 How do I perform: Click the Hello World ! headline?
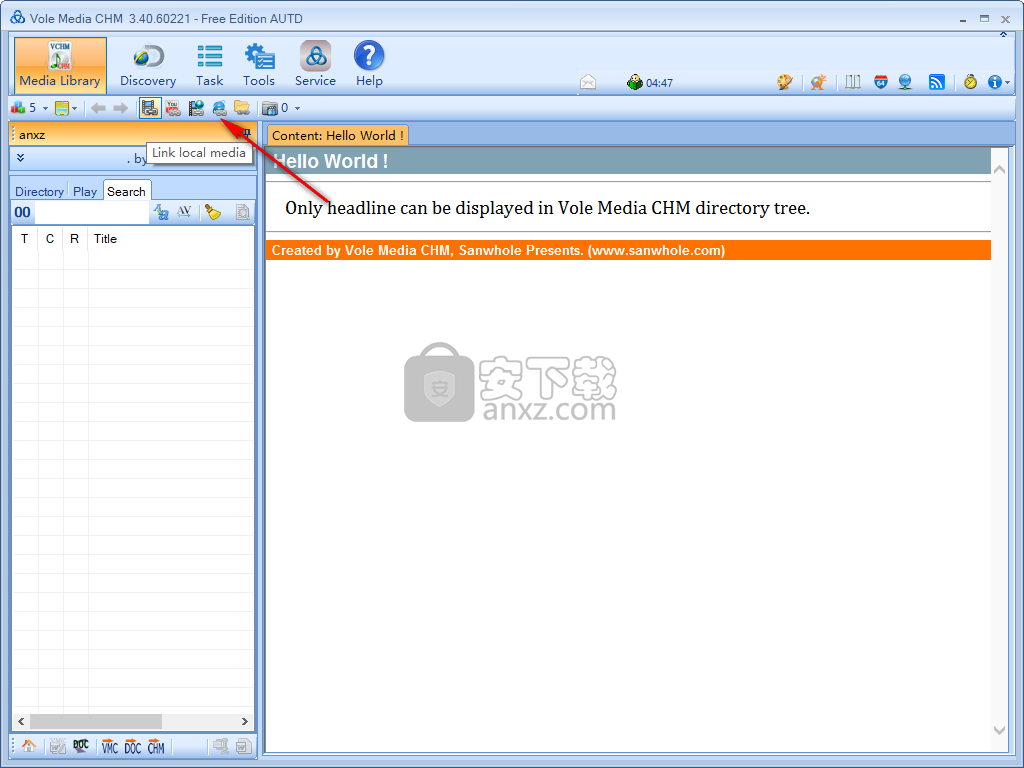coord(330,161)
